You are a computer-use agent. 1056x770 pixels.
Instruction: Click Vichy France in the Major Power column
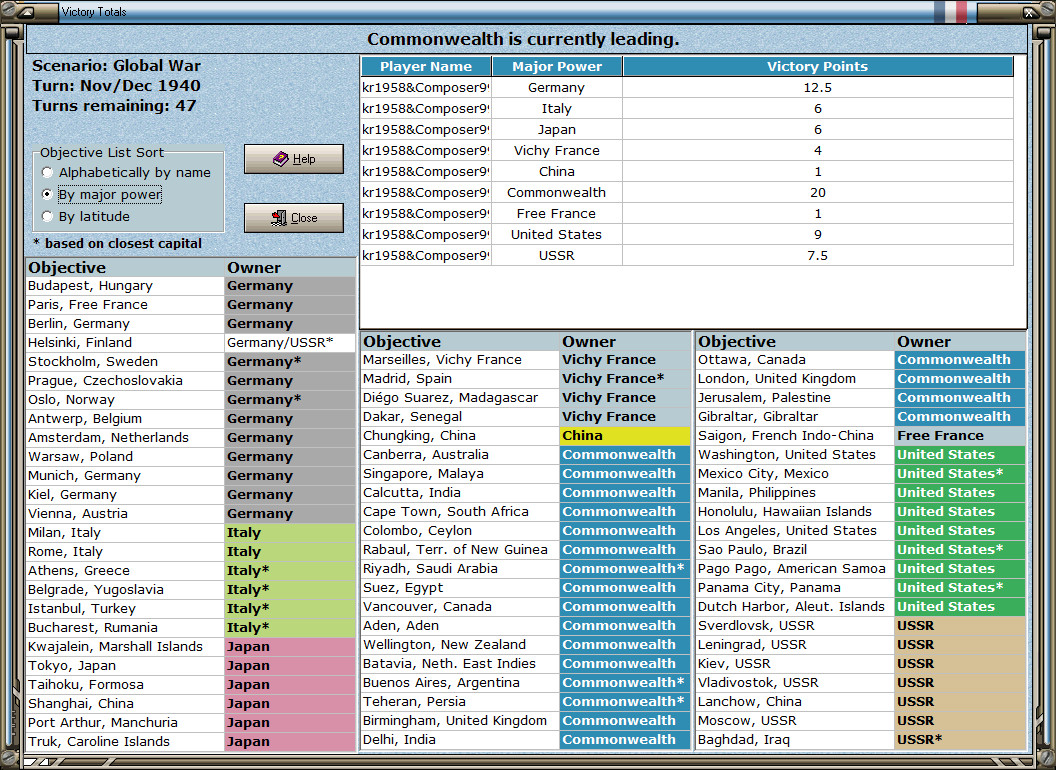tap(557, 150)
